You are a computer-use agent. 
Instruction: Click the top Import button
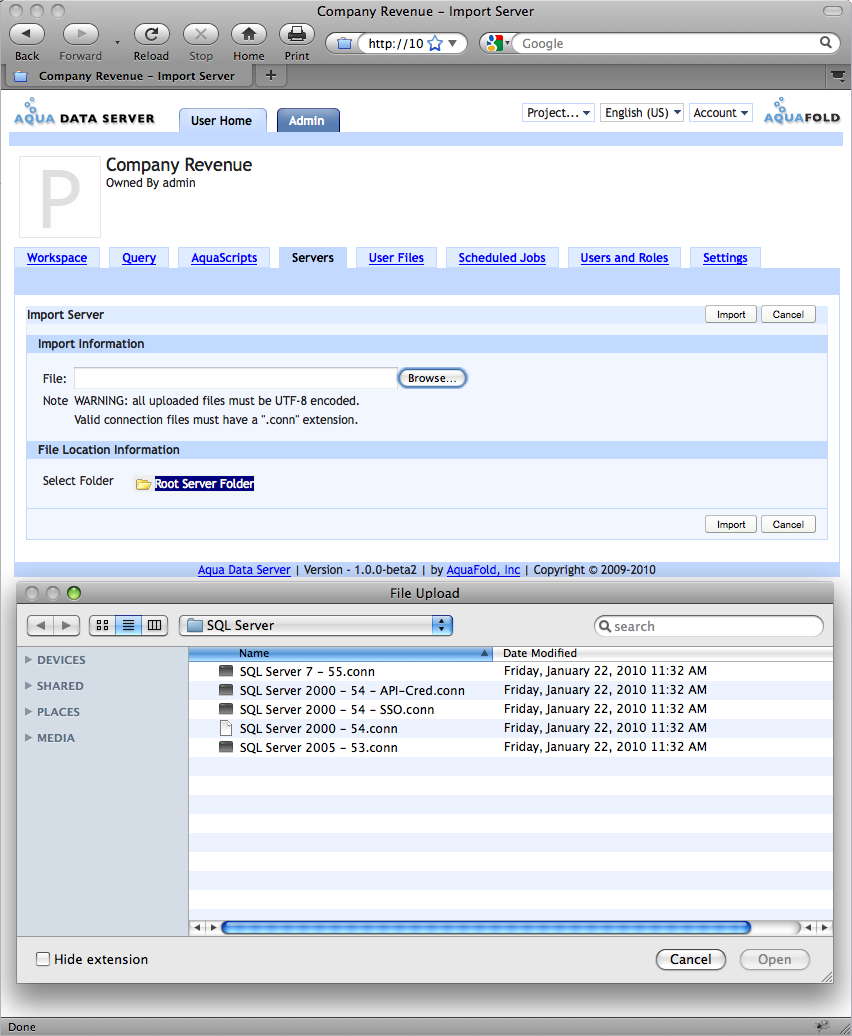pos(730,314)
